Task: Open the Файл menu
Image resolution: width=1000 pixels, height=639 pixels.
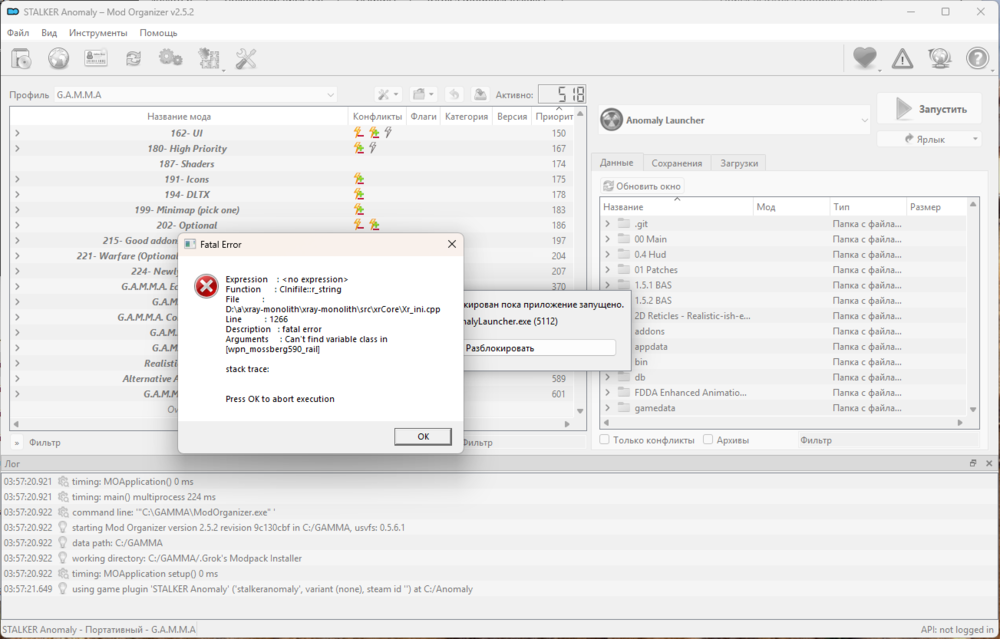Action: pos(18,33)
